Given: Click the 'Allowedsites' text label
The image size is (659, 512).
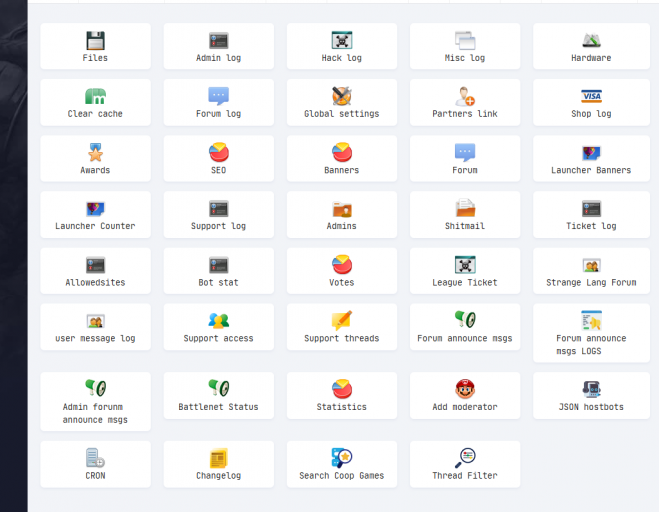Looking at the screenshot, I should pos(95,282).
